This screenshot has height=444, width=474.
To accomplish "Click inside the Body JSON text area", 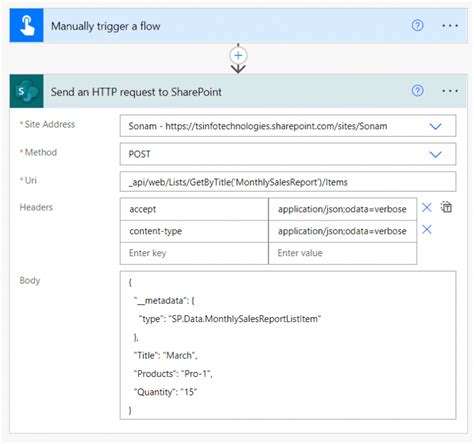I will pyautogui.click(x=288, y=345).
